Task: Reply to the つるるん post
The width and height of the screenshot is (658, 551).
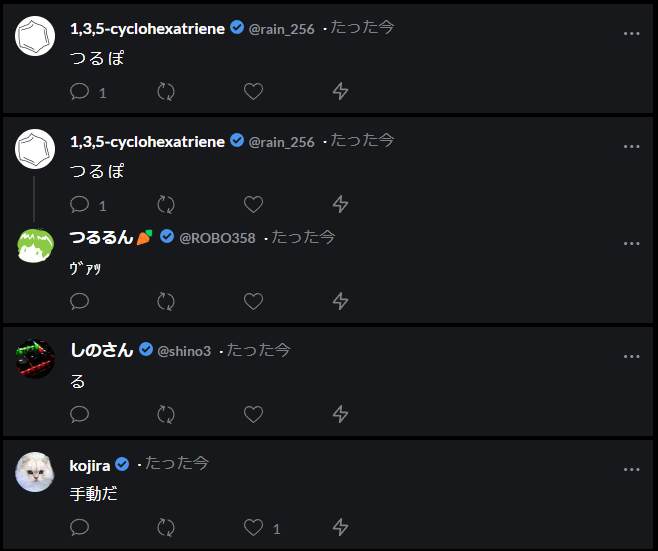Action: (x=80, y=301)
